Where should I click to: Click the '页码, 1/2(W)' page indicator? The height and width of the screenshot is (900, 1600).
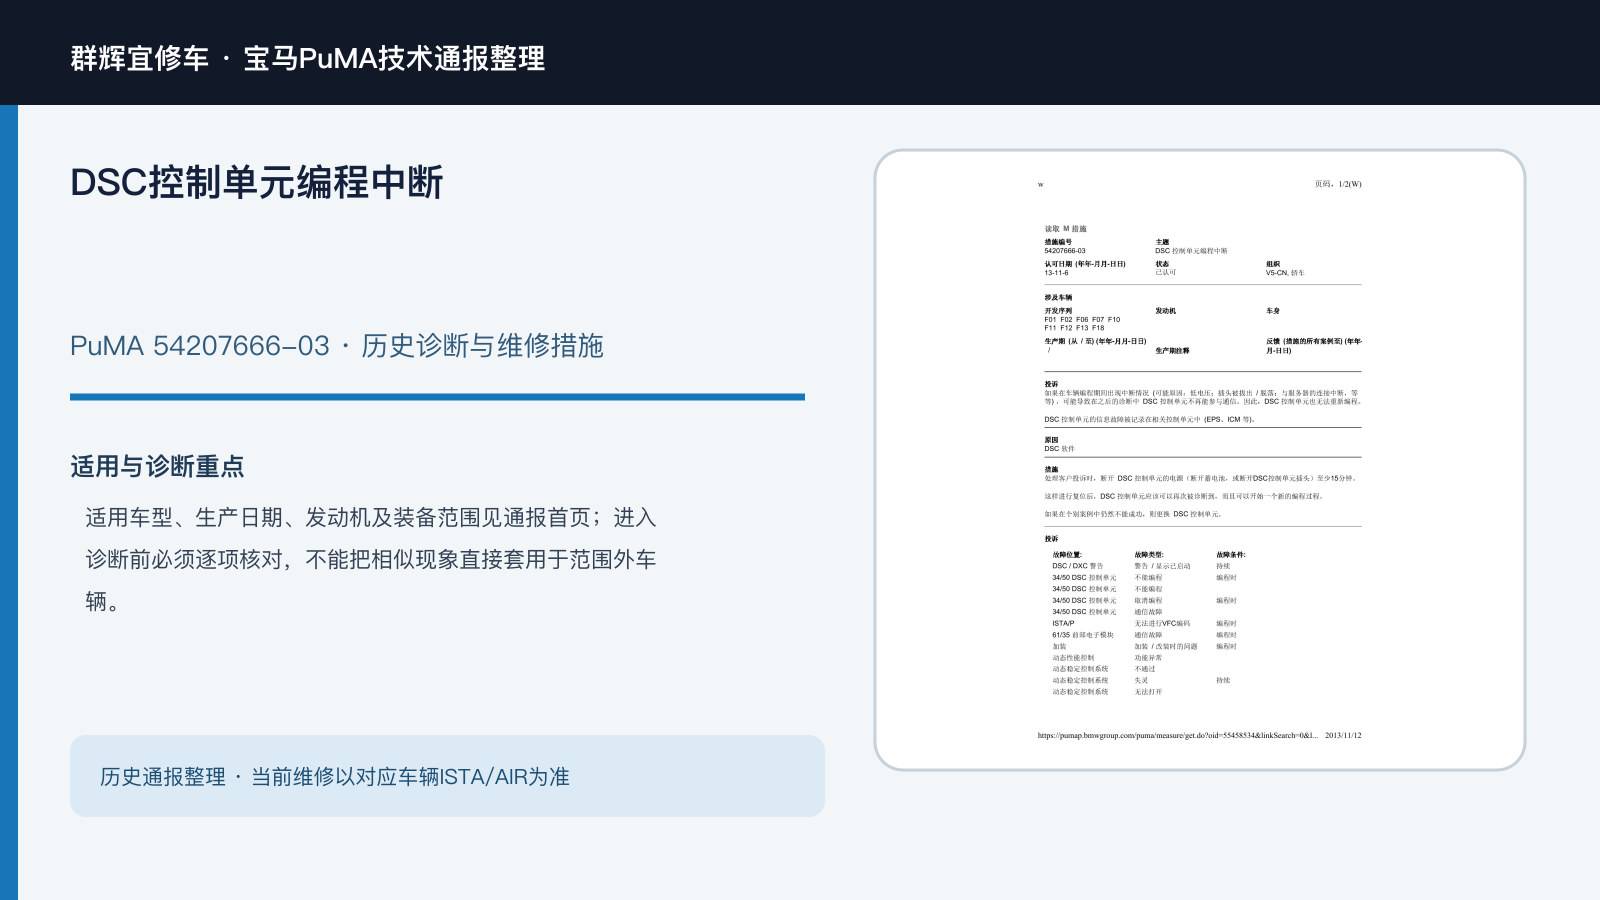point(1338,184)
